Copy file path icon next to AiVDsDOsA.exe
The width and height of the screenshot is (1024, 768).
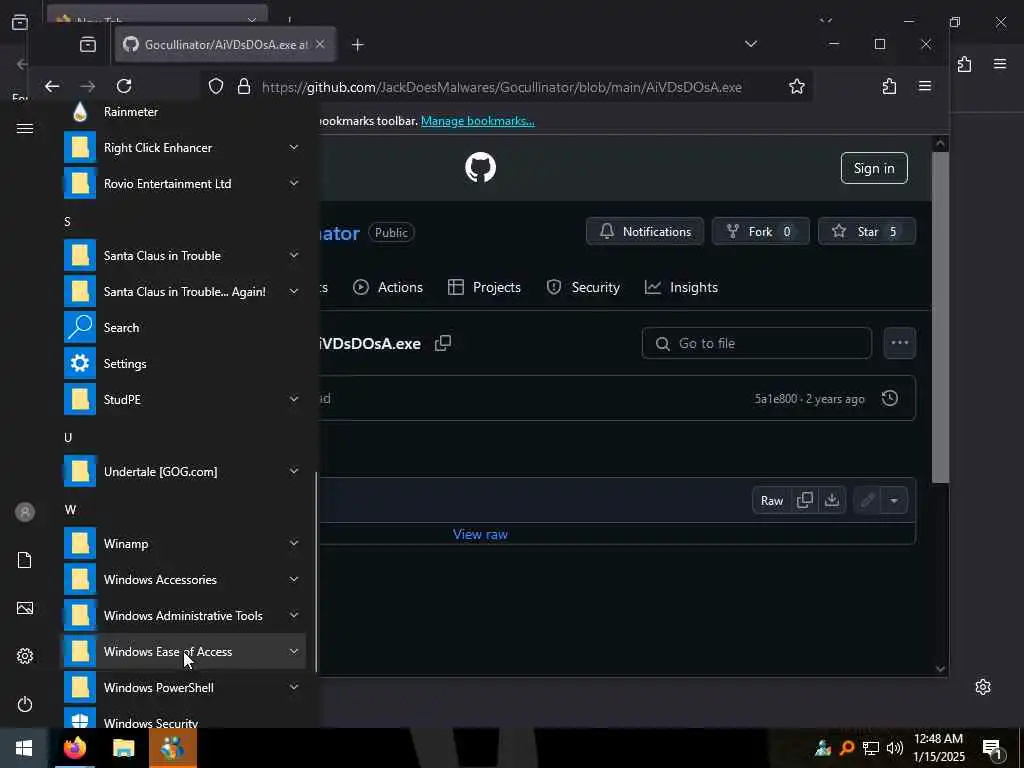[x=443, y=343]
